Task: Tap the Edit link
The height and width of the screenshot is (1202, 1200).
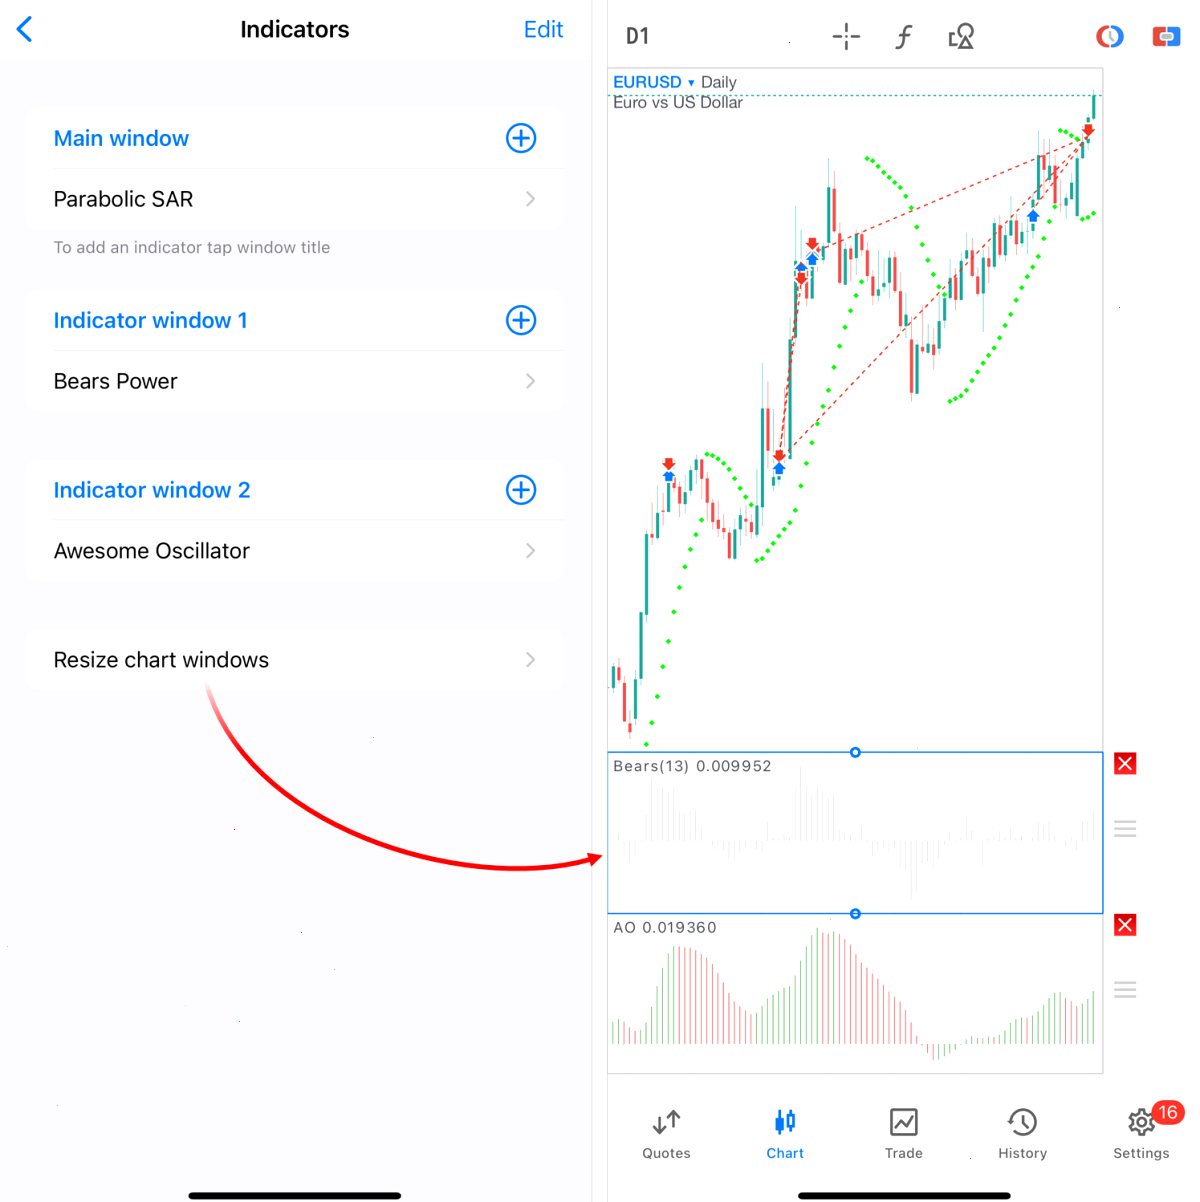Action: [x=543, y=29]
